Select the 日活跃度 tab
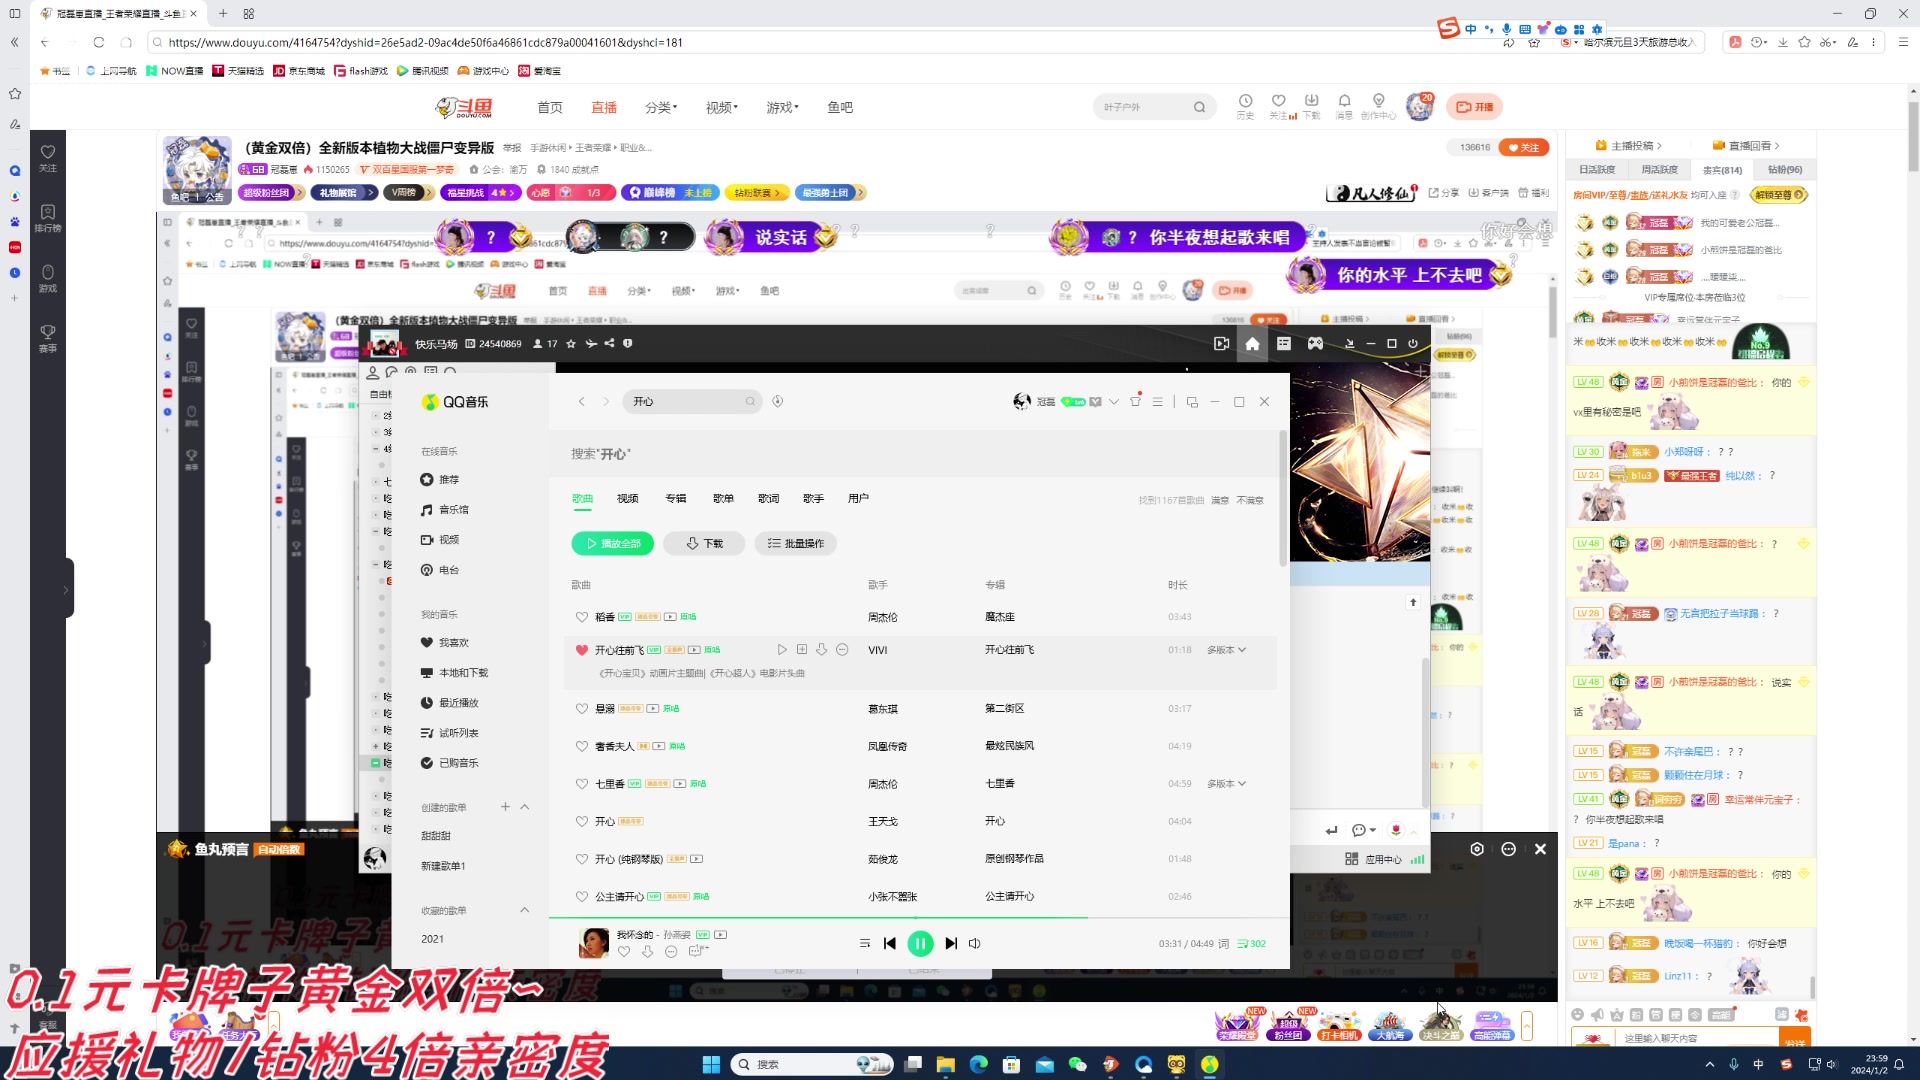This screenshot has height=1080, width=1920. (1597, 170)
